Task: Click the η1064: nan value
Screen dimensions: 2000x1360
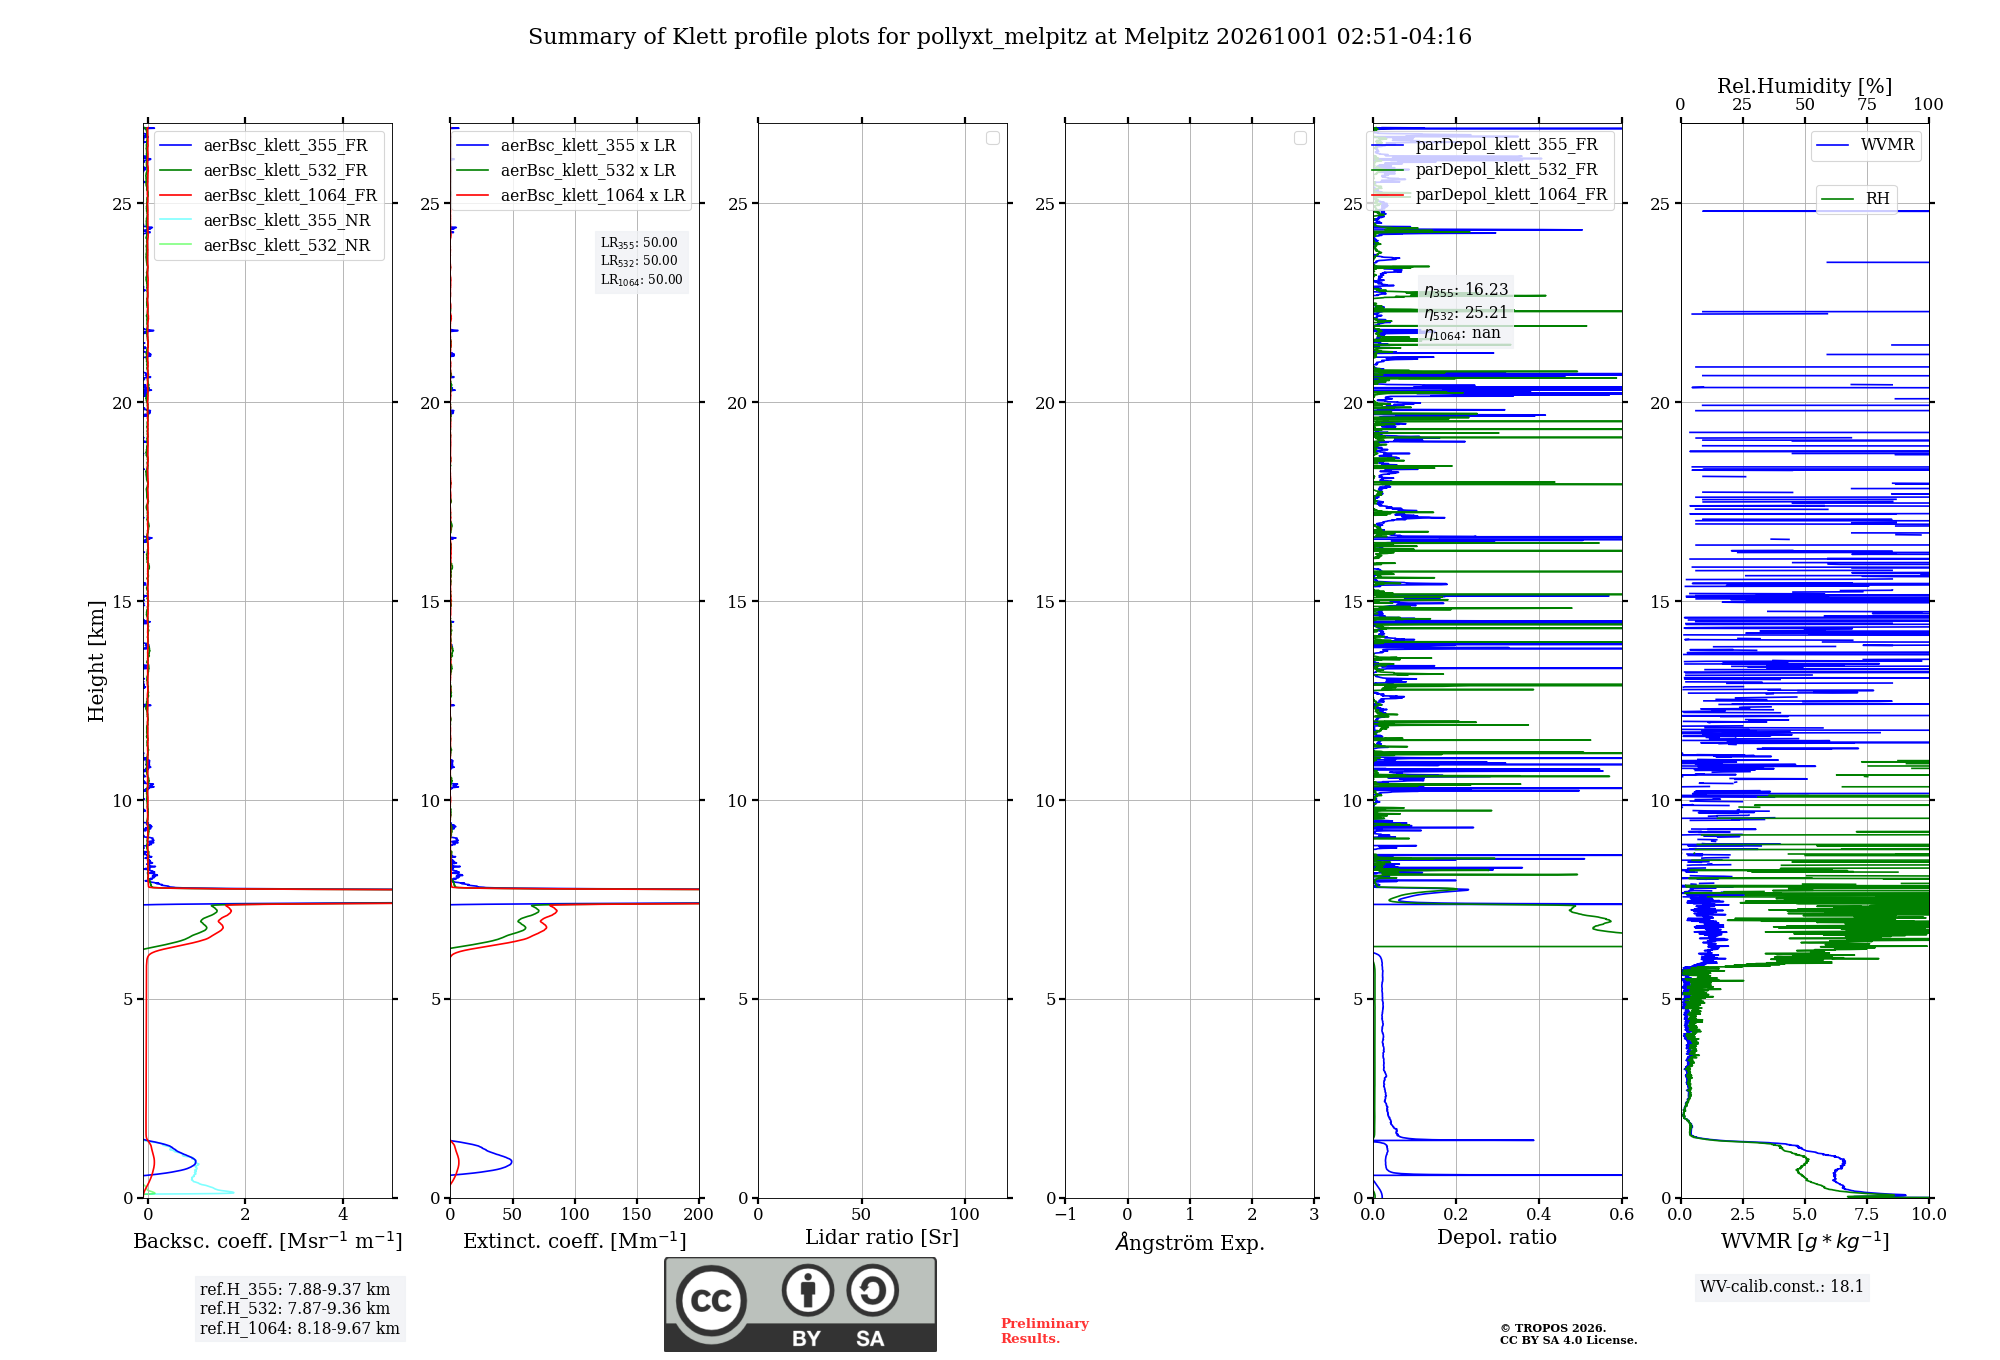Action: pos(1462,334)
